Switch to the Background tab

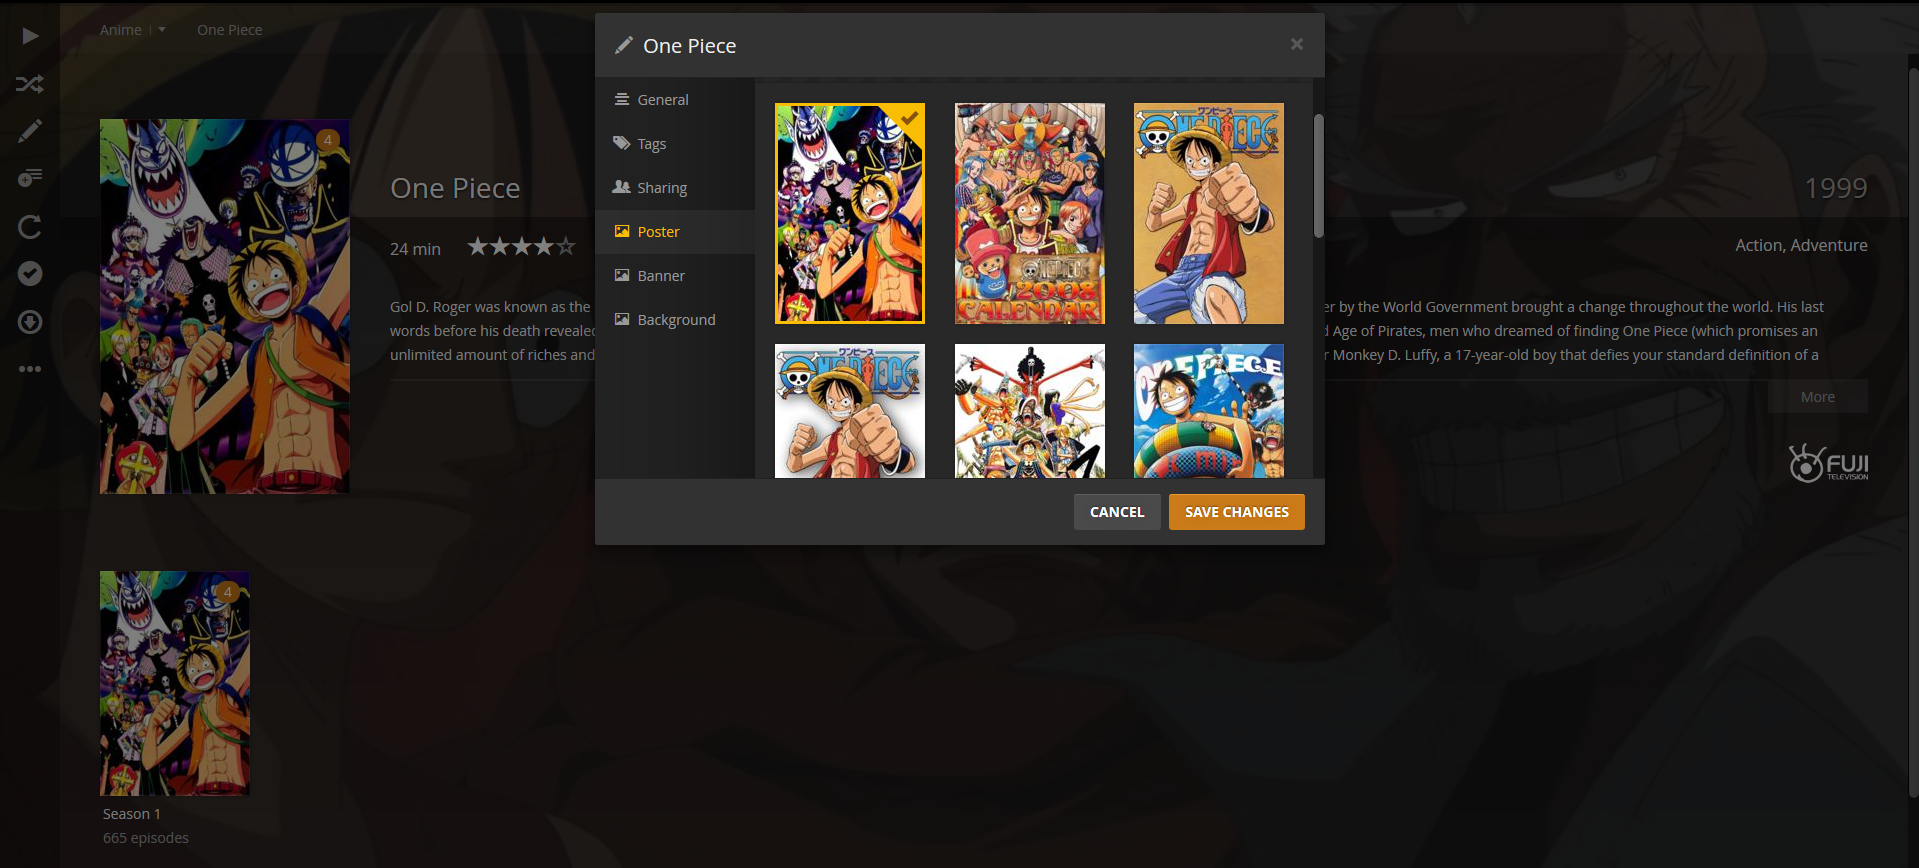click(x=675, y=320)
